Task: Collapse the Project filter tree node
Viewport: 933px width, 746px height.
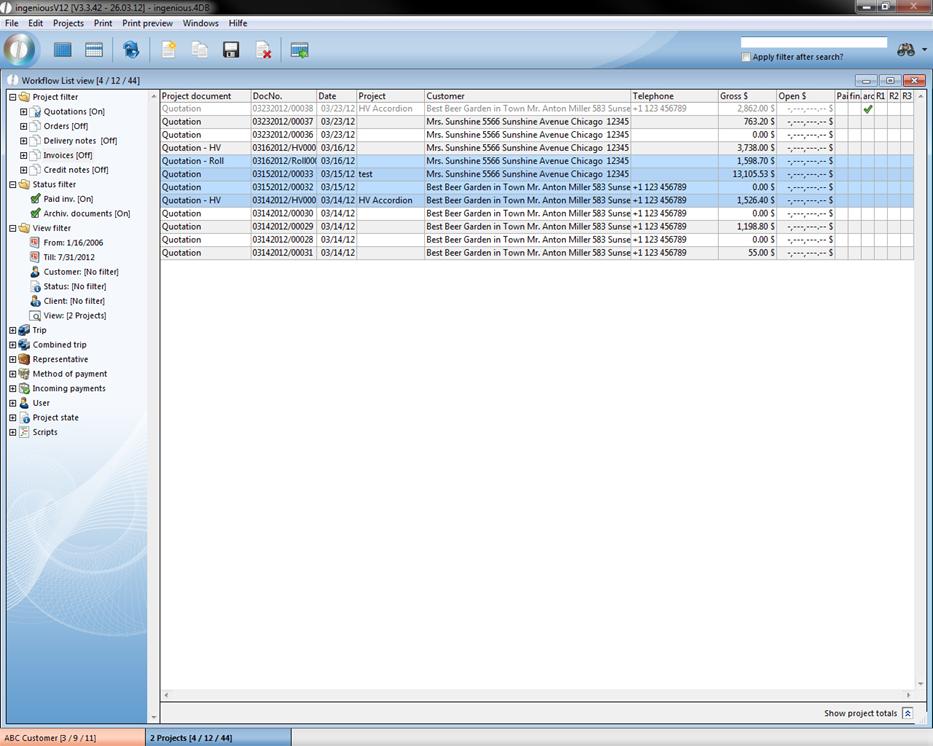Action: (x=13, y=97)
